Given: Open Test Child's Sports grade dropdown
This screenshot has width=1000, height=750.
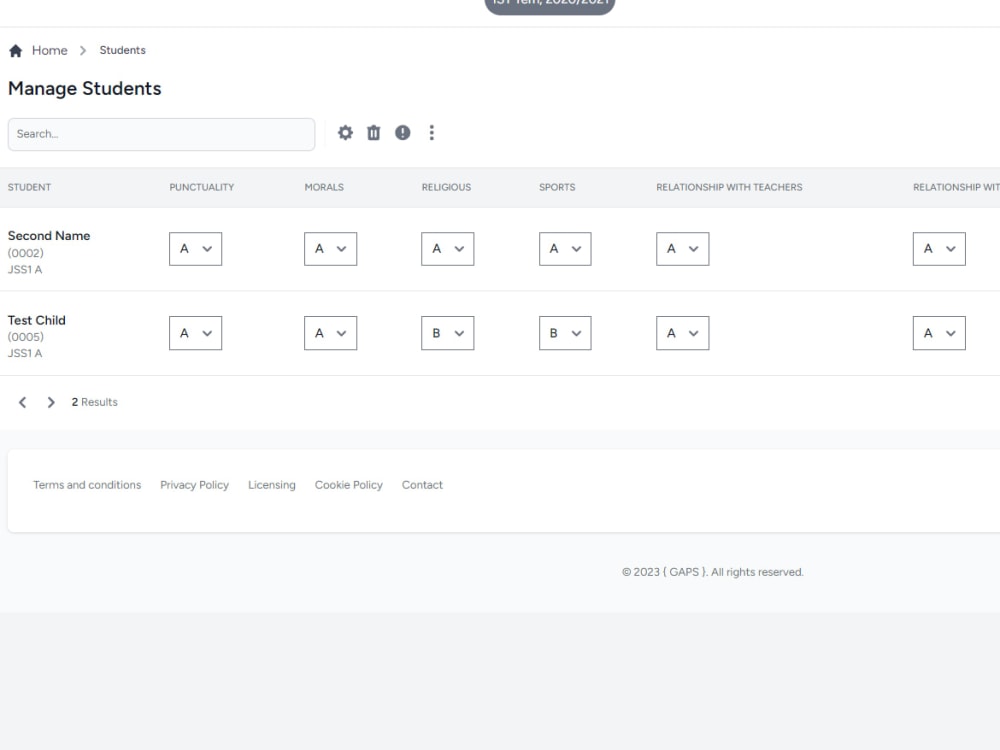Looking at the screenshot, I should coord(564,332).
